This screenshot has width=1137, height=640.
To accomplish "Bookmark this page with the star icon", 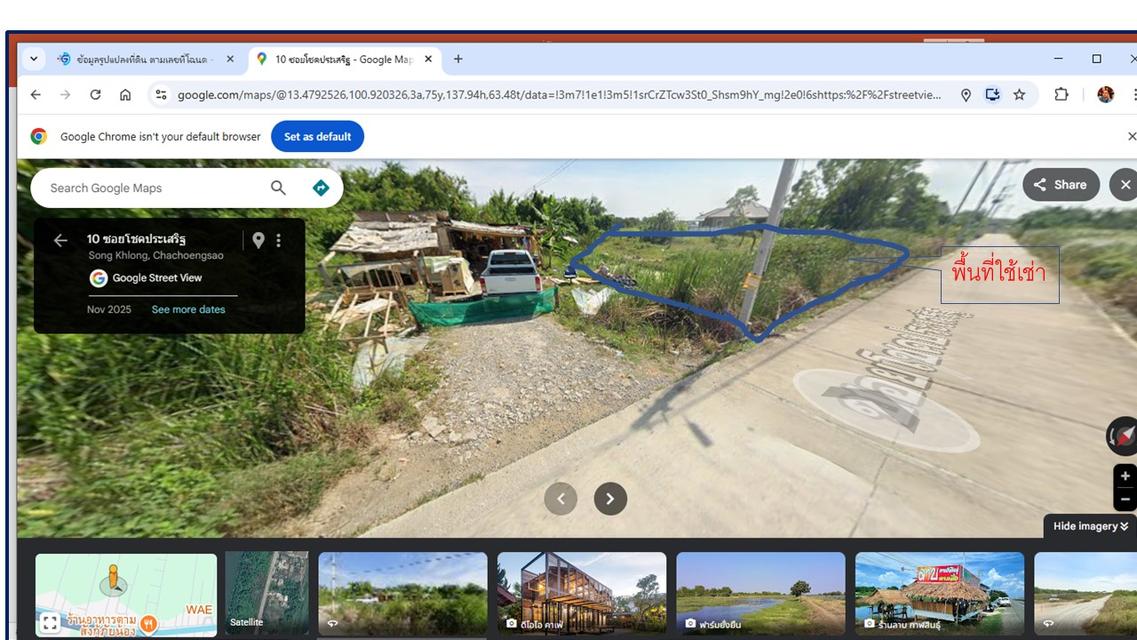I will pyautogui.click(x=1019, y=95).
